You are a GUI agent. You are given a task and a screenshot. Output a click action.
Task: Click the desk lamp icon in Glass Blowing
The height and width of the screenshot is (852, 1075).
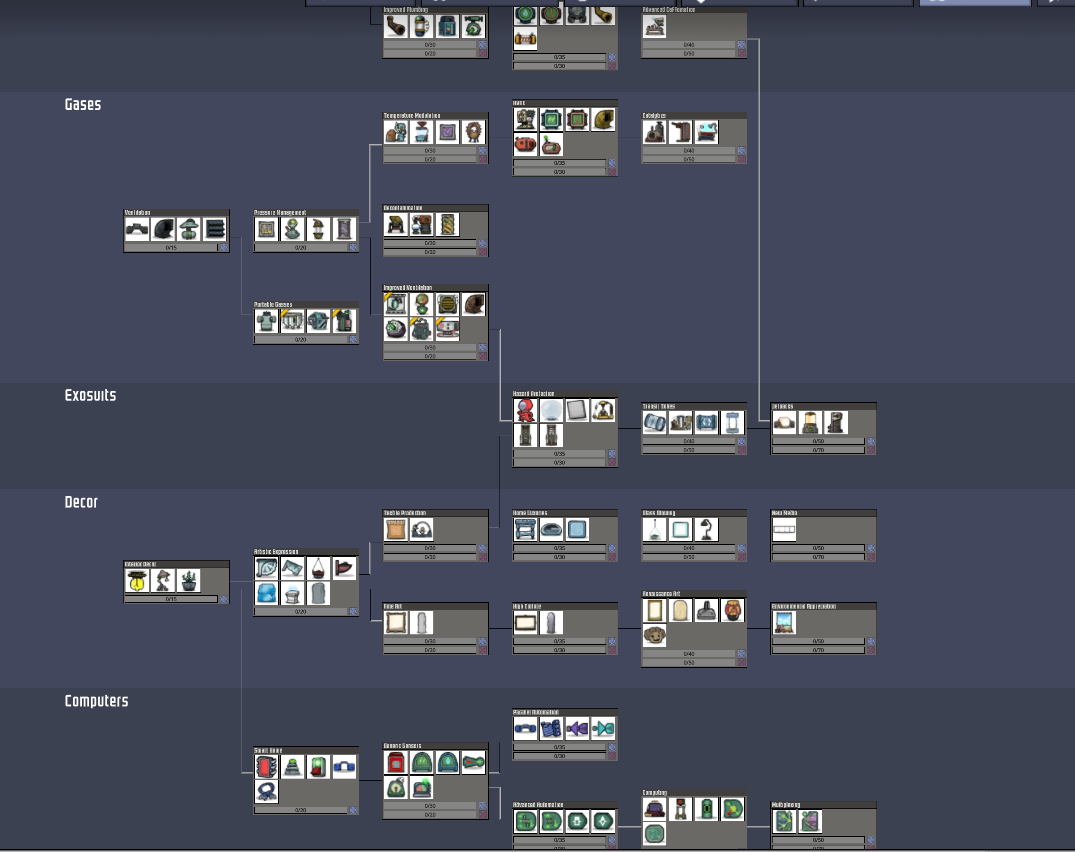point(706,530)
